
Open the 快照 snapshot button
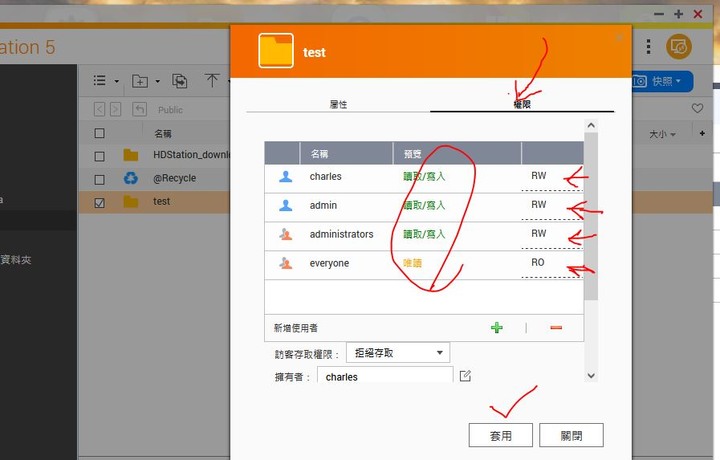pos(663,82)
